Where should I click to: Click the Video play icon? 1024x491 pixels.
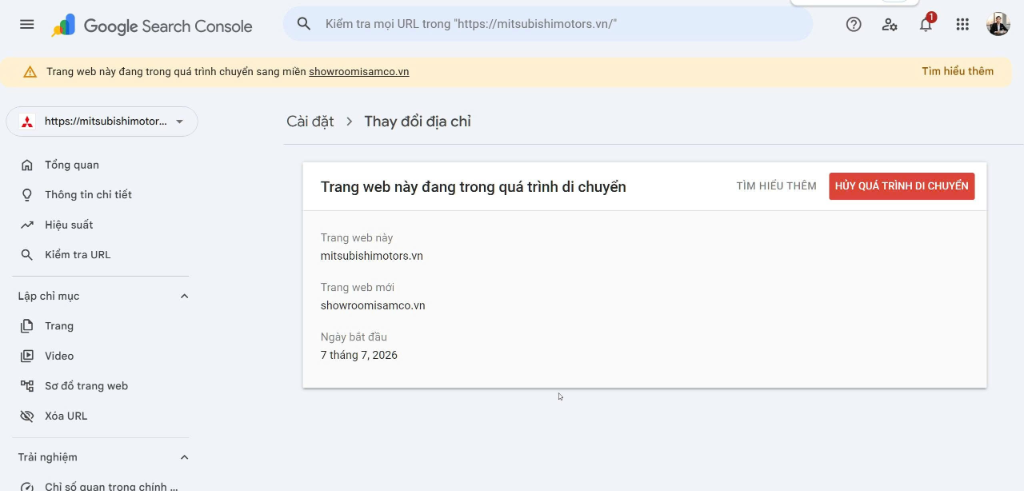(27, 356)
